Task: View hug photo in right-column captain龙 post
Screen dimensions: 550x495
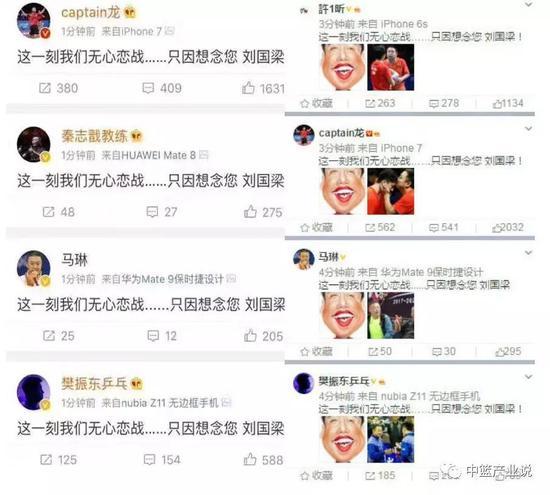Action: [390, 191]
